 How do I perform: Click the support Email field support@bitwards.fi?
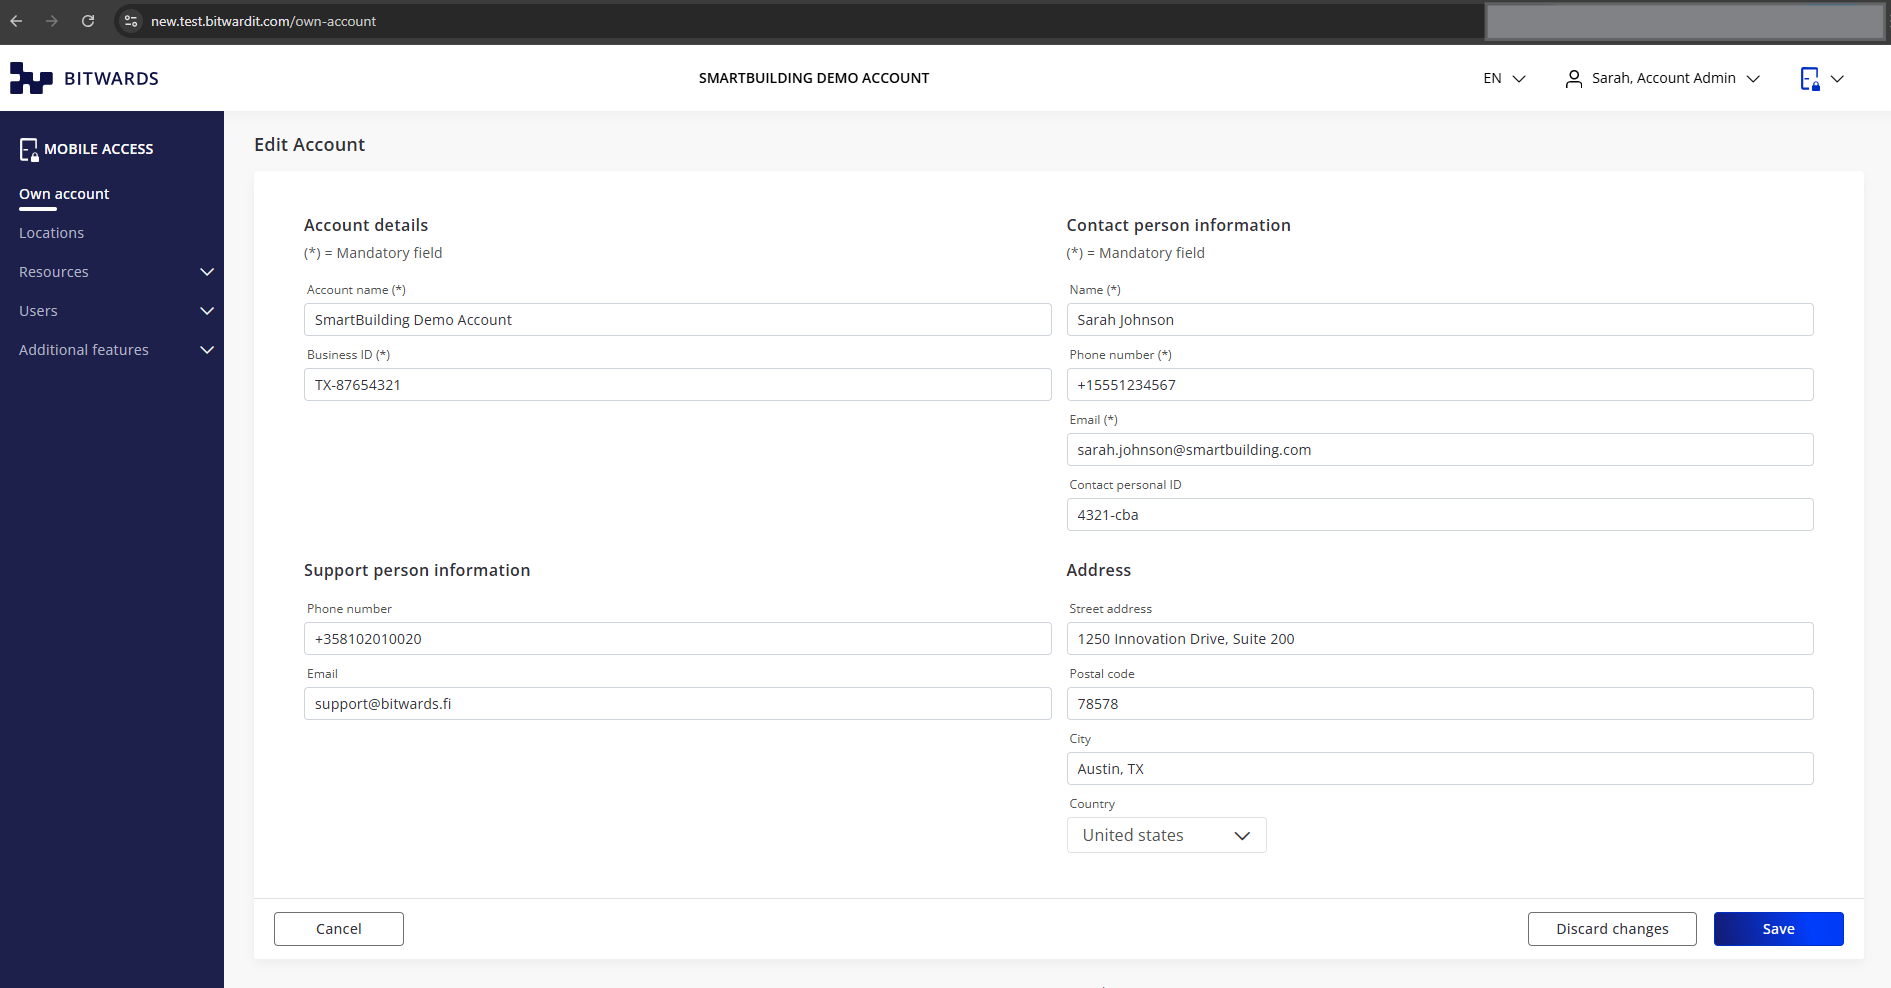[677, 704]
